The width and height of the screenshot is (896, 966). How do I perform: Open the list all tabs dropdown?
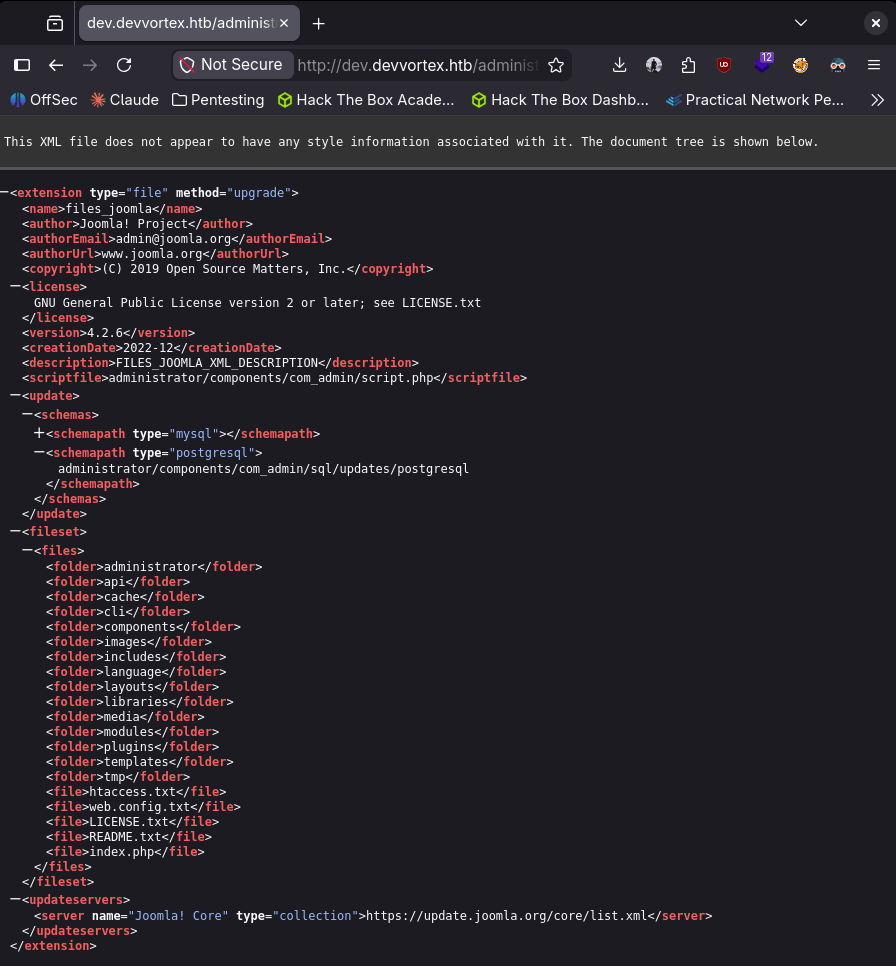point(801,23)
